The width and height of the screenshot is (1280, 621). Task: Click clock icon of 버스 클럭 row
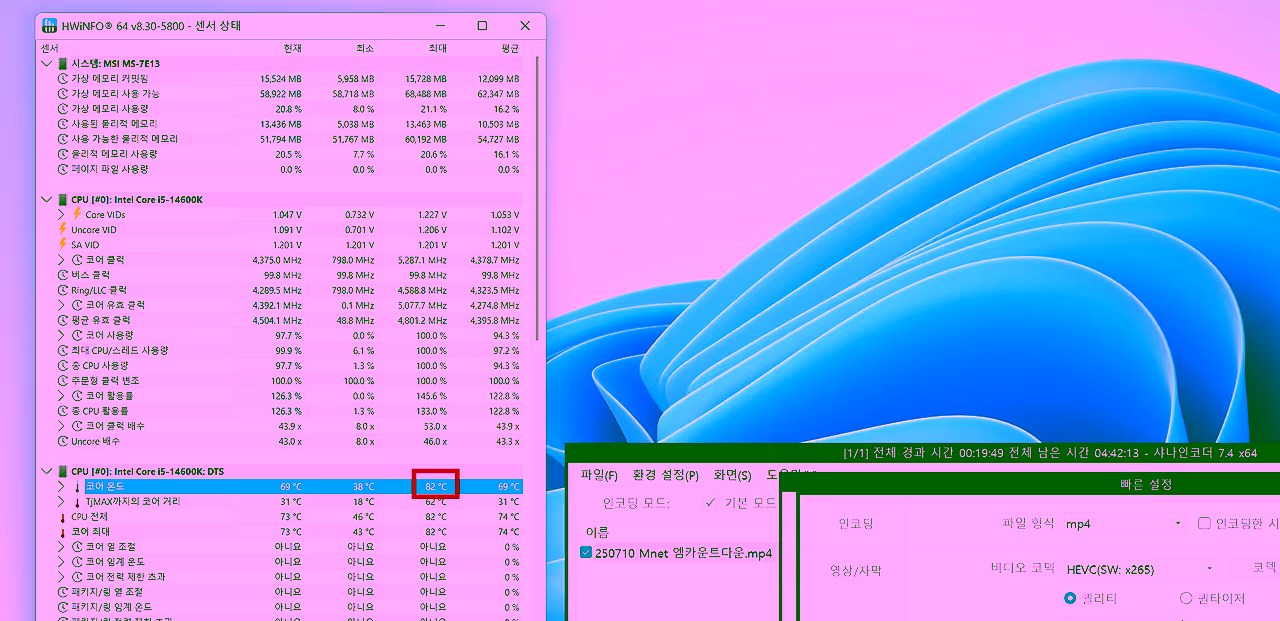point(63,274)
